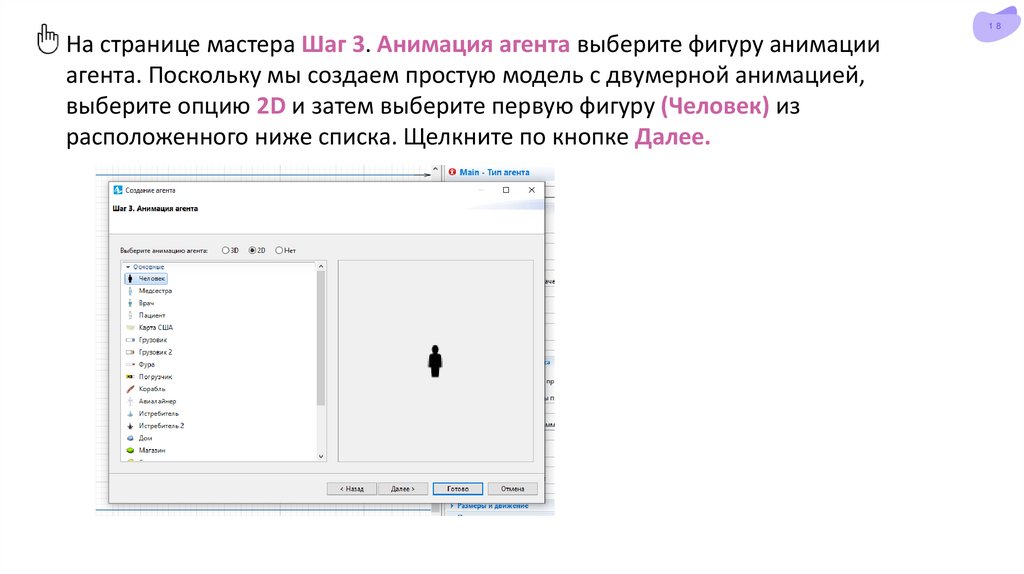The height and width of the screenshot is (574, 1024).
Task: Click the up arrow of the background editor scrollbar
Action: (435, 170)
